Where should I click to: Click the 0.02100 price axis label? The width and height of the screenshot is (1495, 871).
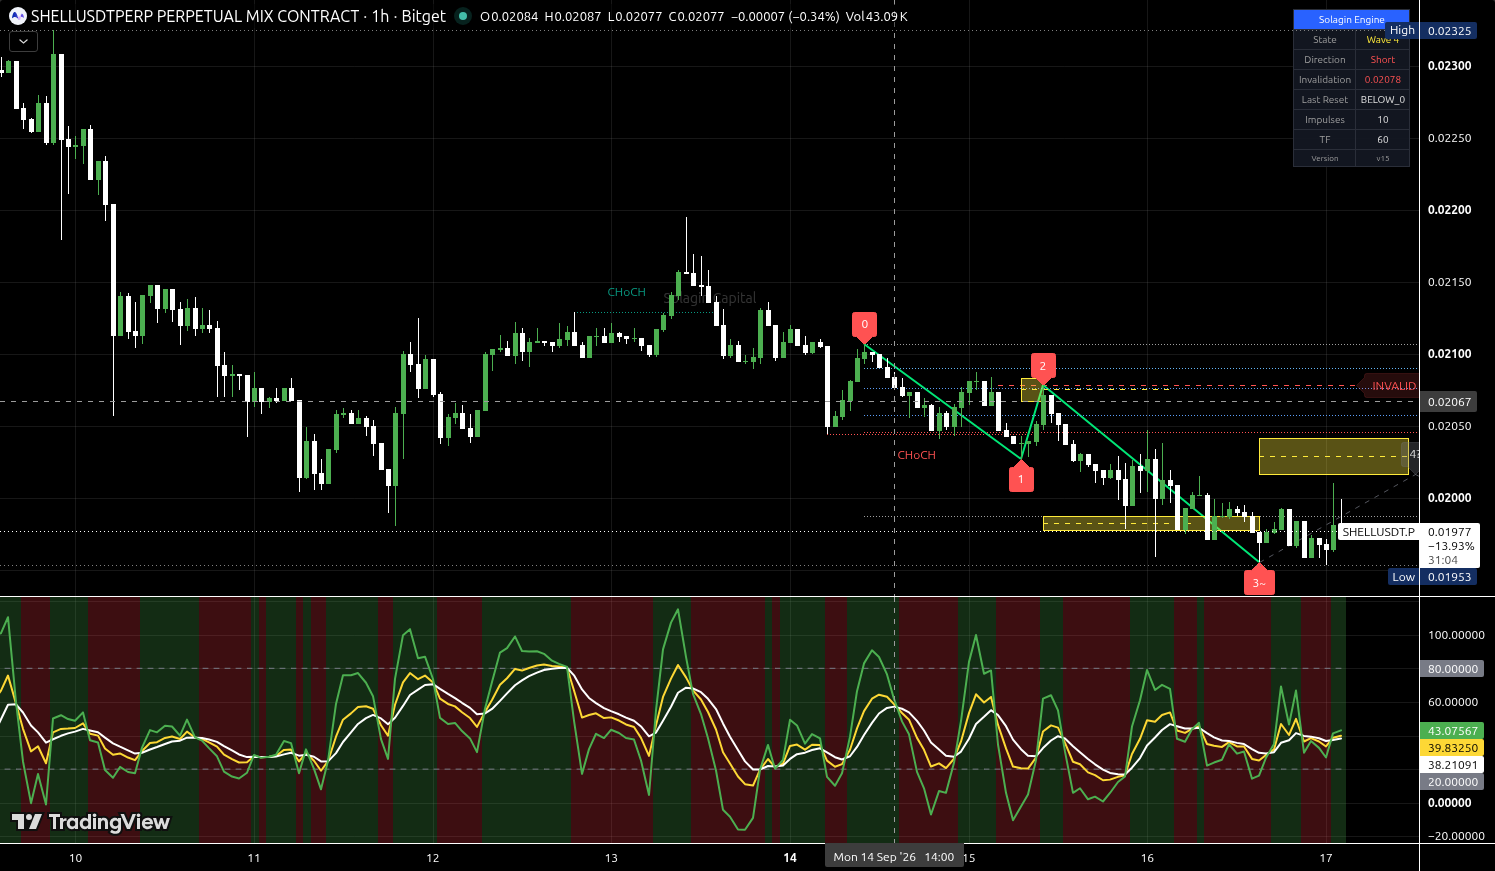coord(1449,354)
